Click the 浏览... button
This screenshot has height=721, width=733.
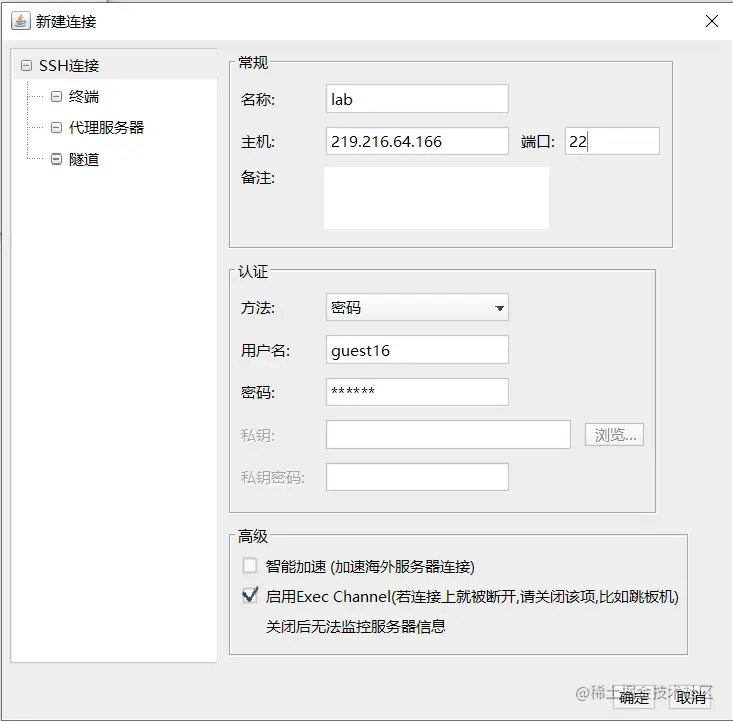pos(614,435)
